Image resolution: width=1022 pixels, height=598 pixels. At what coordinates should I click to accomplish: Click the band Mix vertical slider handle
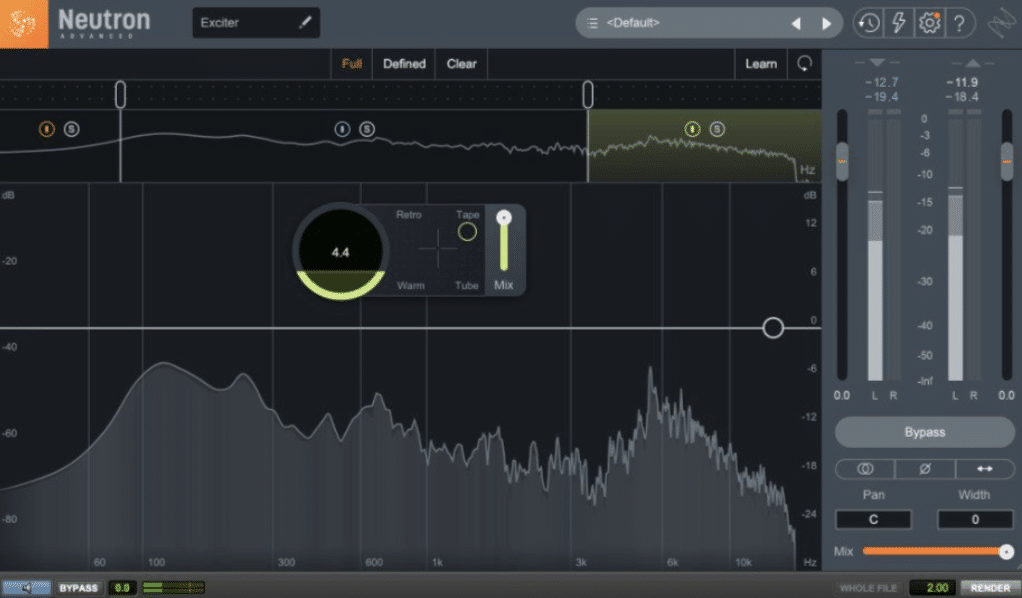click(x=504, y=218)
